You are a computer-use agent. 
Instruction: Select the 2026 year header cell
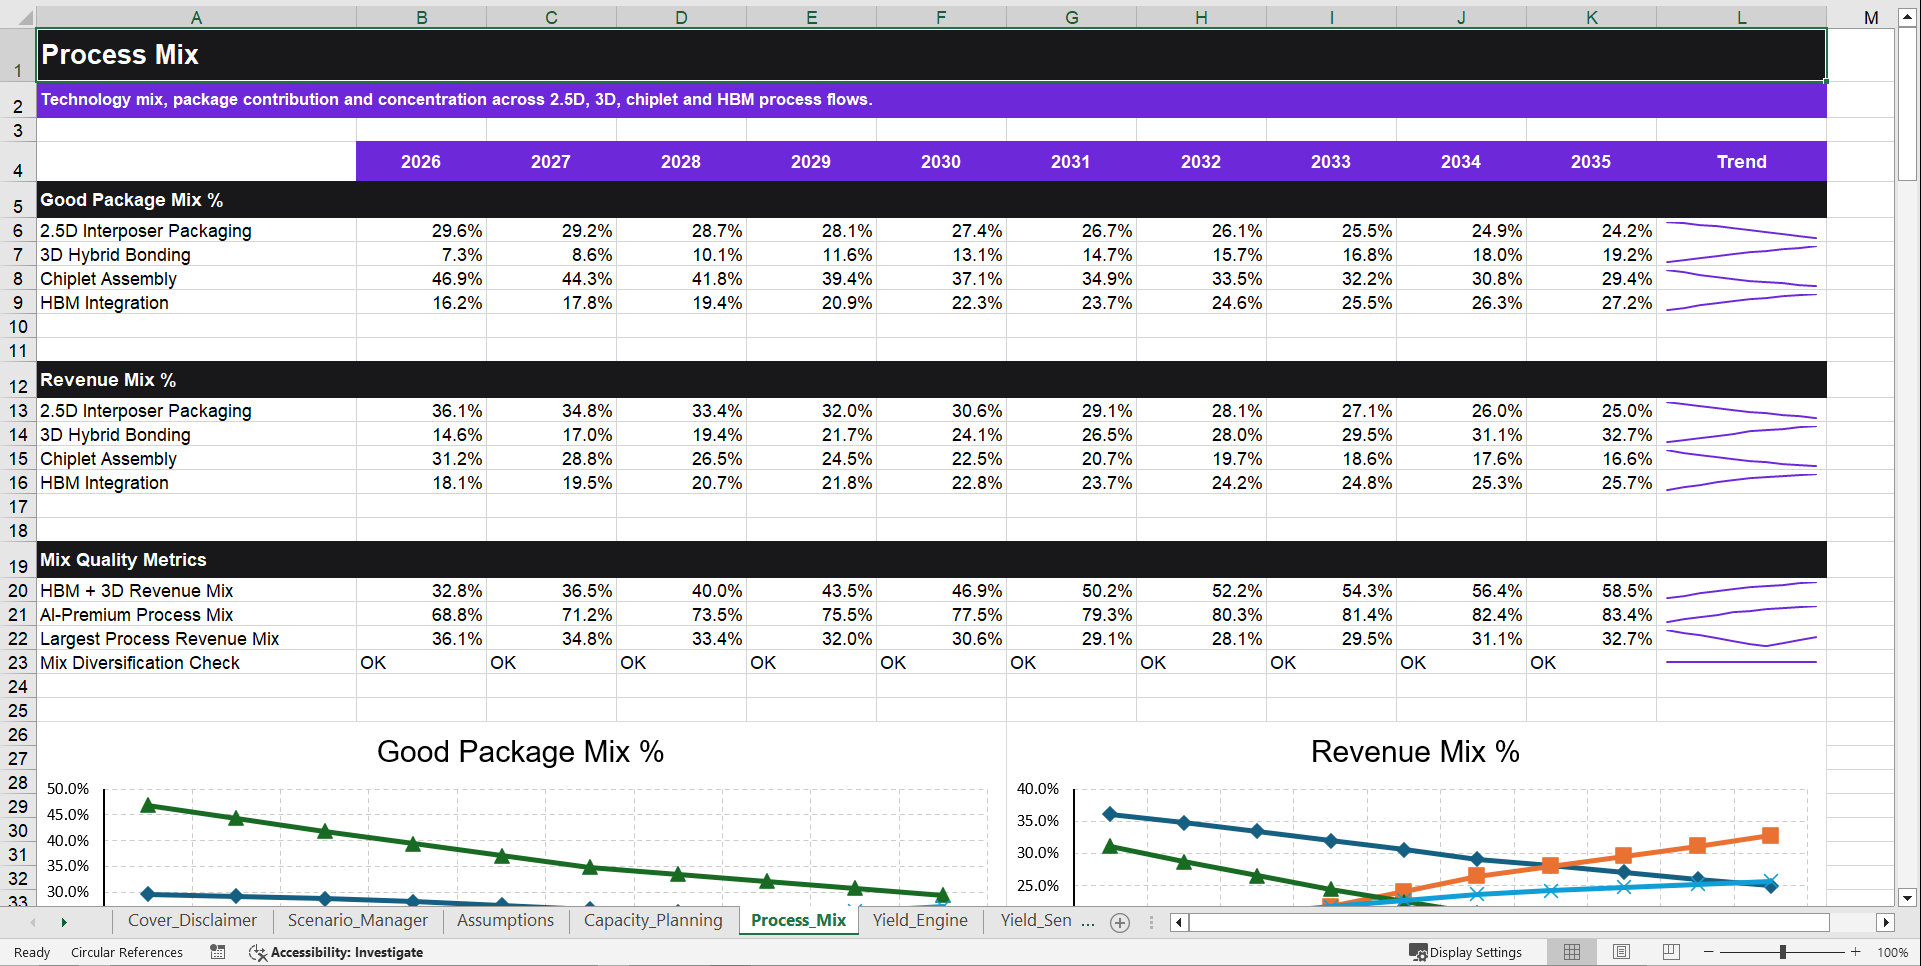421,162
